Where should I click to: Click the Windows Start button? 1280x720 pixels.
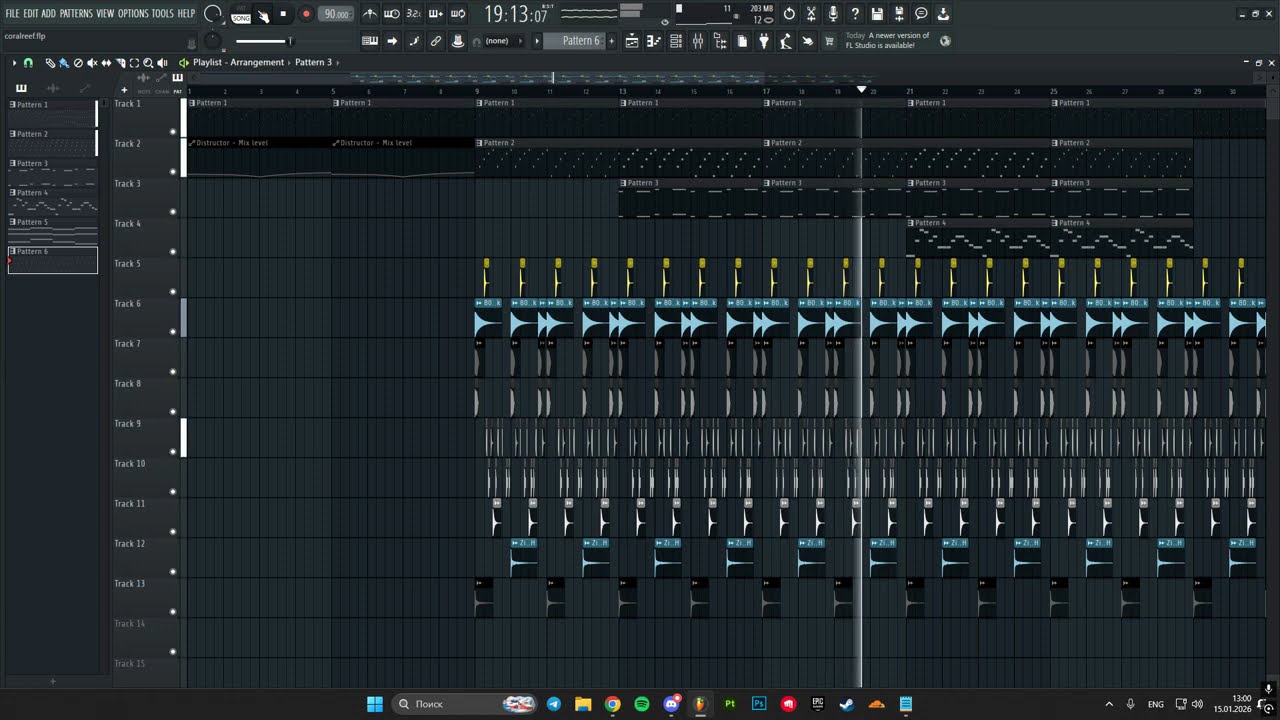(x=375, y=704)
